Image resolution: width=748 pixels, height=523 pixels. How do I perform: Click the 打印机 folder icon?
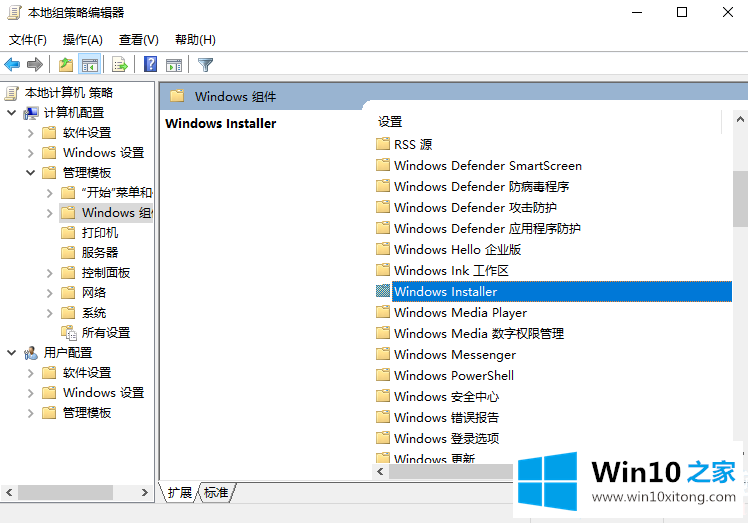point(68,232)
